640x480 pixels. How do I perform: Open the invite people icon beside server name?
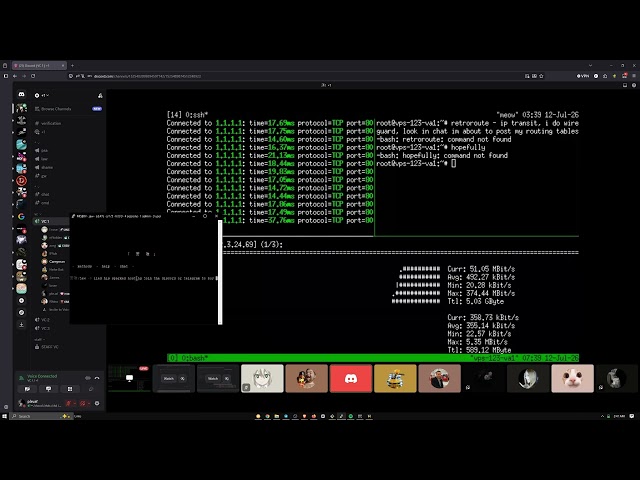point(100,96)
